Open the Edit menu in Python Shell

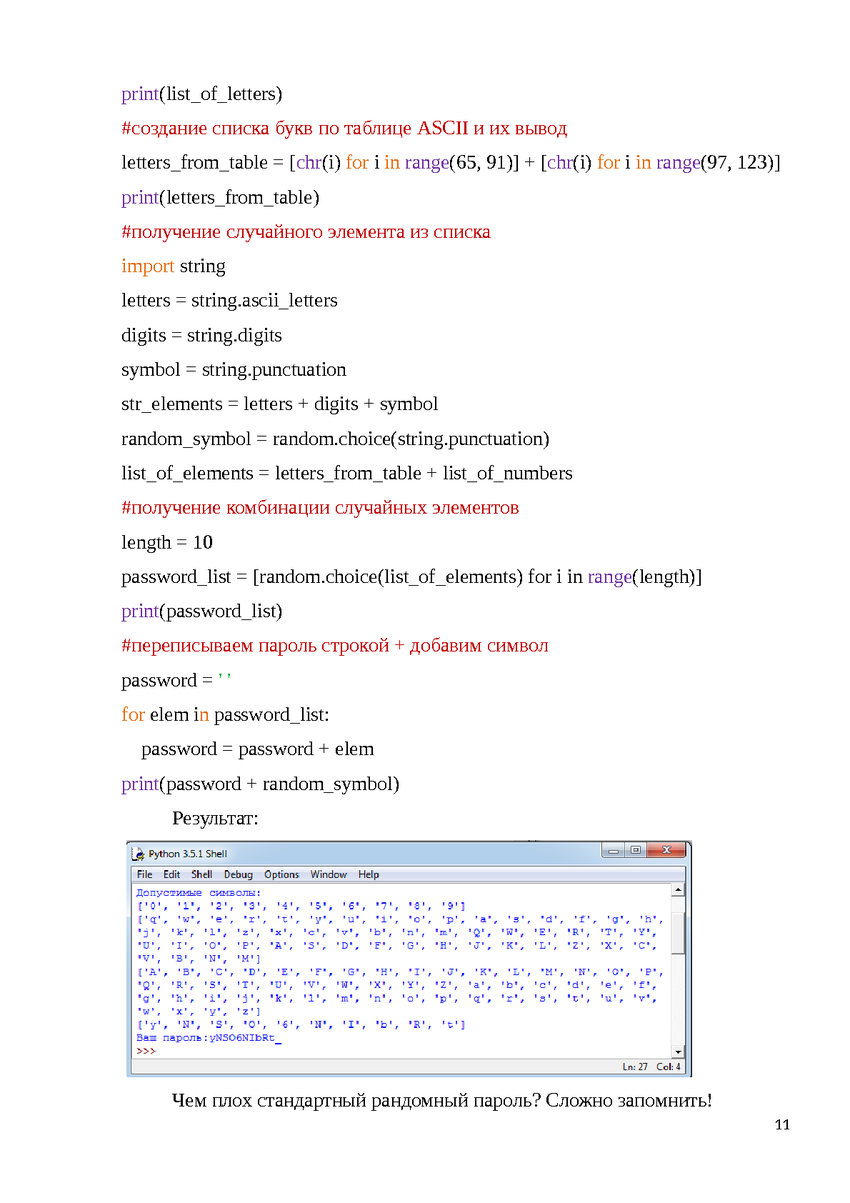(172, 874)
